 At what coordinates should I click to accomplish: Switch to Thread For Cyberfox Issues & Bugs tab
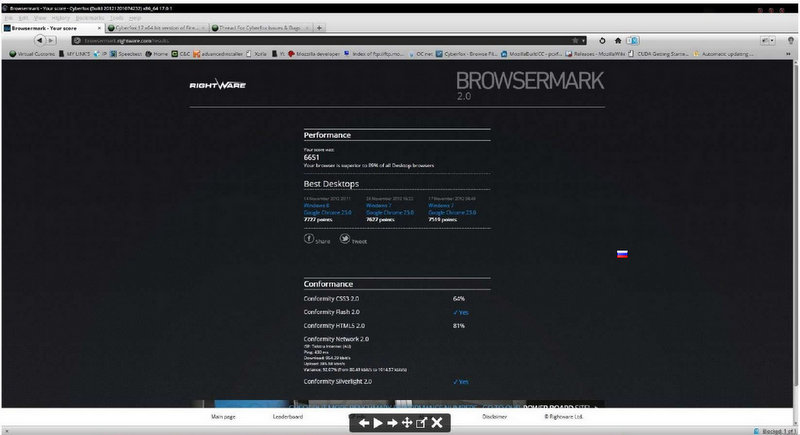(260, 28)
